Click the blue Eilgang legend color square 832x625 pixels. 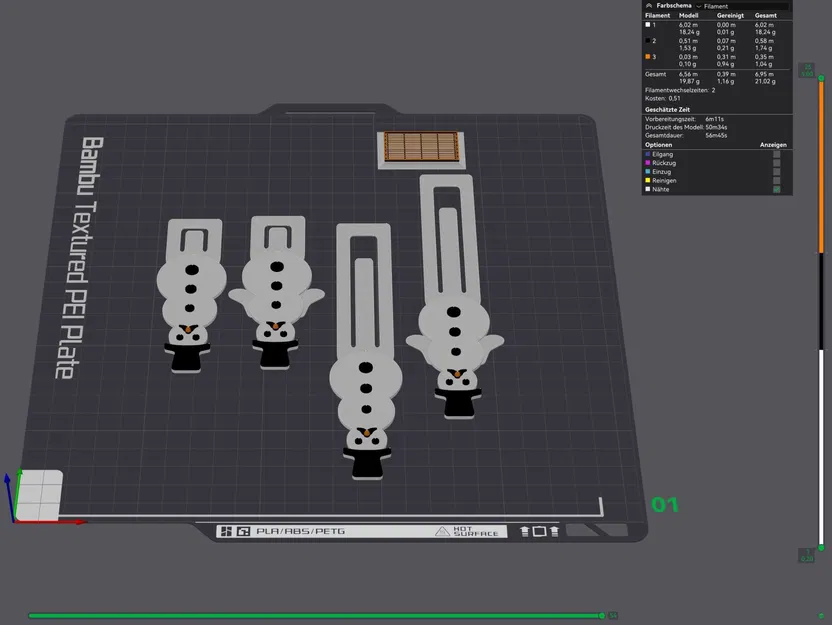coord(647,154)
